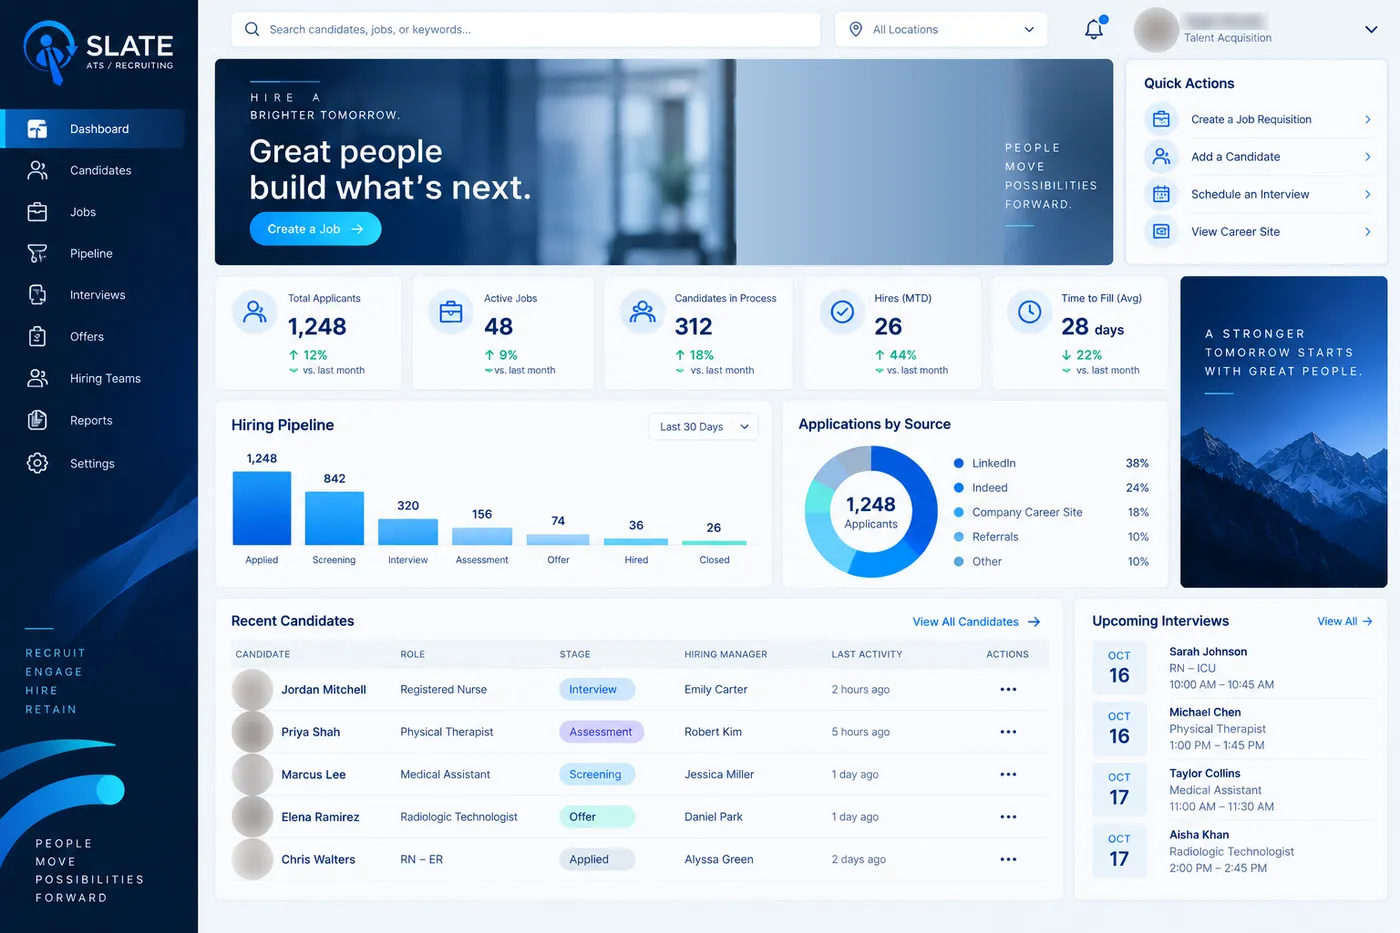The image size is (1400, 933).
Task: Click the search magnifier icon
Action: pyautogui.click(x=252, y=29)
